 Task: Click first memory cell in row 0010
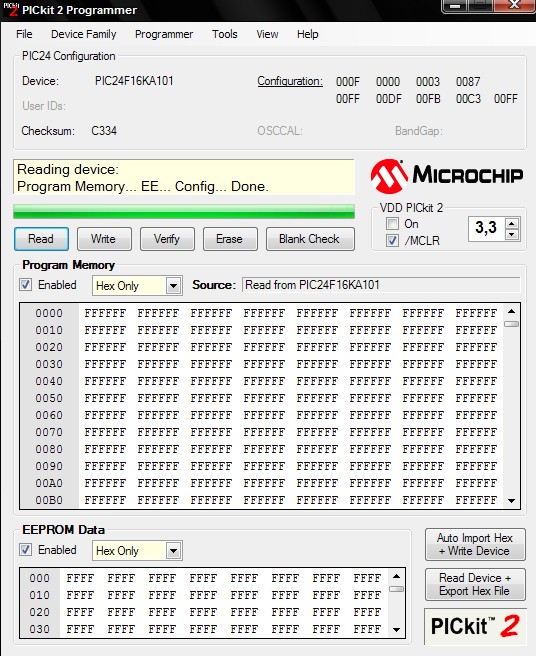tap(105, 330)
